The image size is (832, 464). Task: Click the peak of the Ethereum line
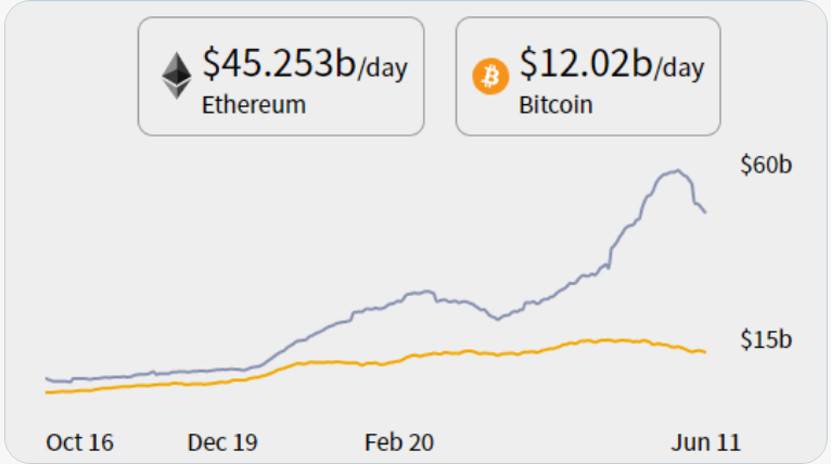click(677, 171)
